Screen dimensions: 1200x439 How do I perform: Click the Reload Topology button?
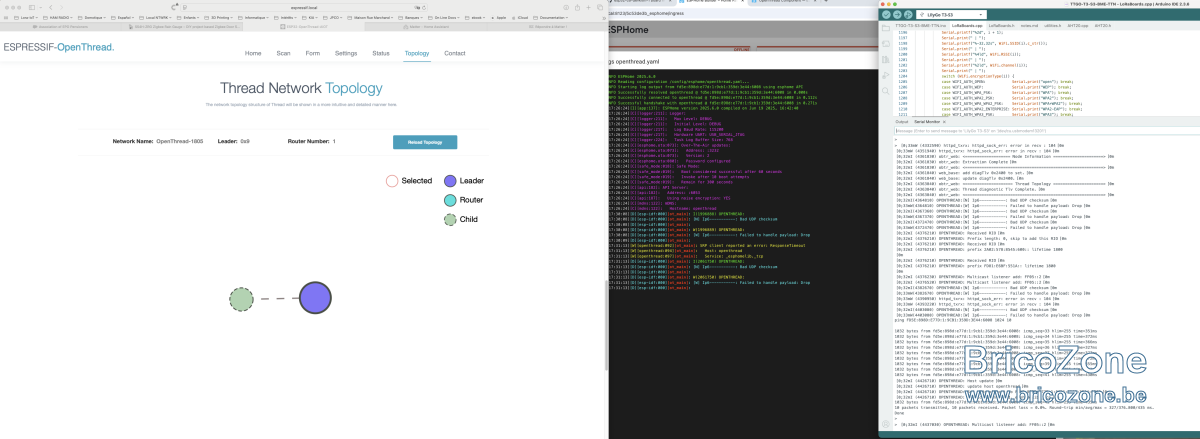(x=425, y=142)
